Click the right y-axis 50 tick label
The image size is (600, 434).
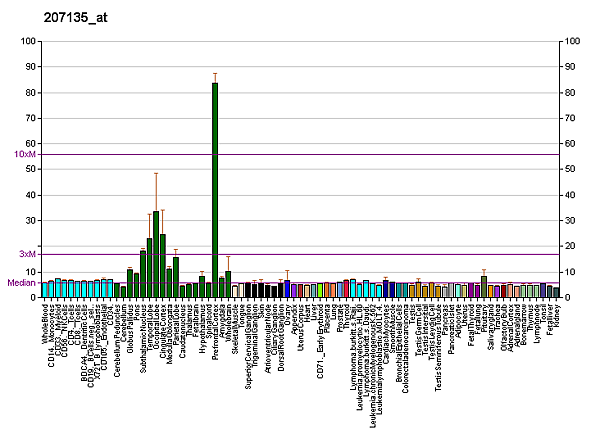(572, 169)
